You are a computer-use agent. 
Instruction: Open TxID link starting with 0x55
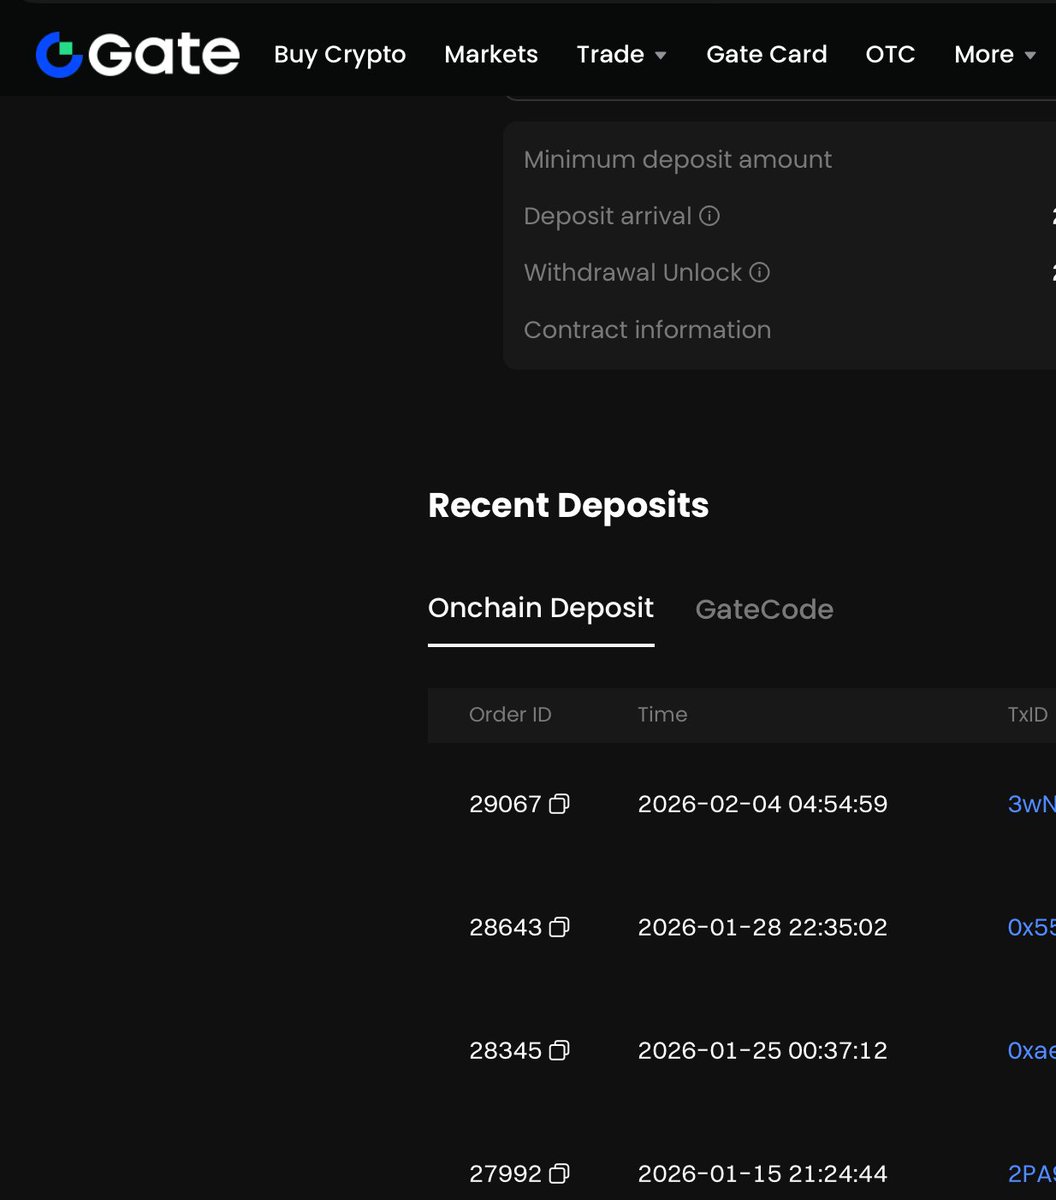[x=1031, y=927]
